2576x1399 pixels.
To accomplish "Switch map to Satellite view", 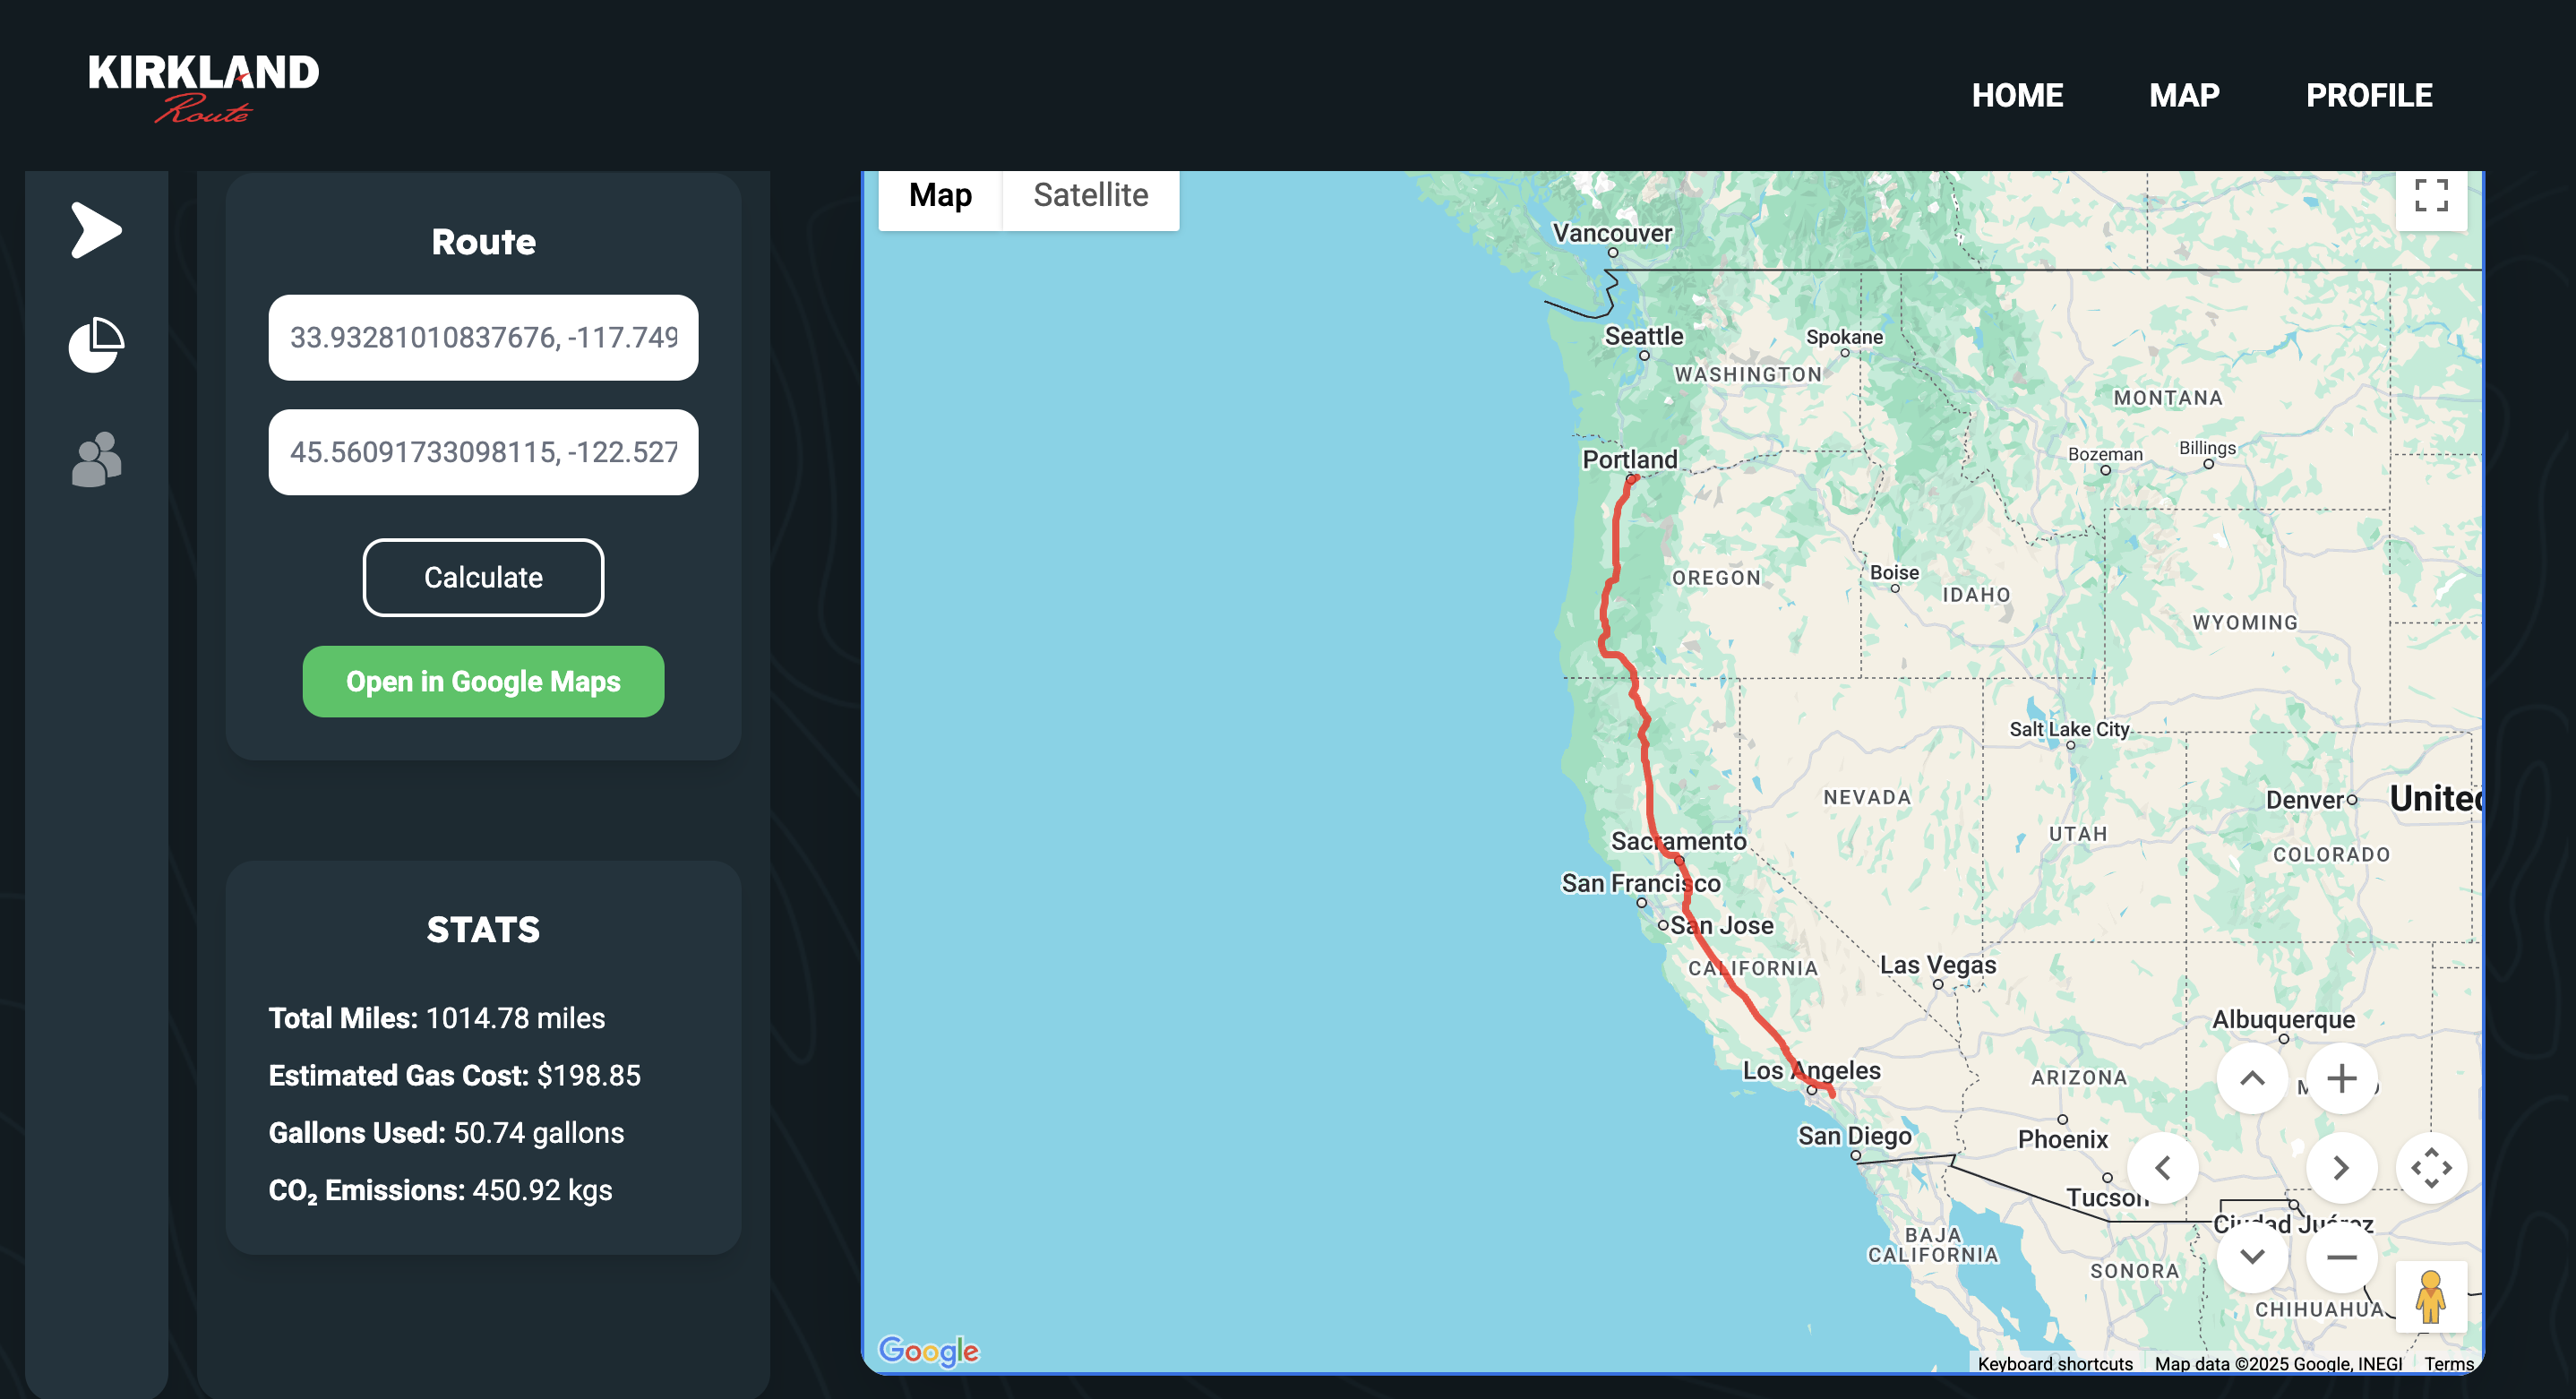I will click(x=1090, y=195).
